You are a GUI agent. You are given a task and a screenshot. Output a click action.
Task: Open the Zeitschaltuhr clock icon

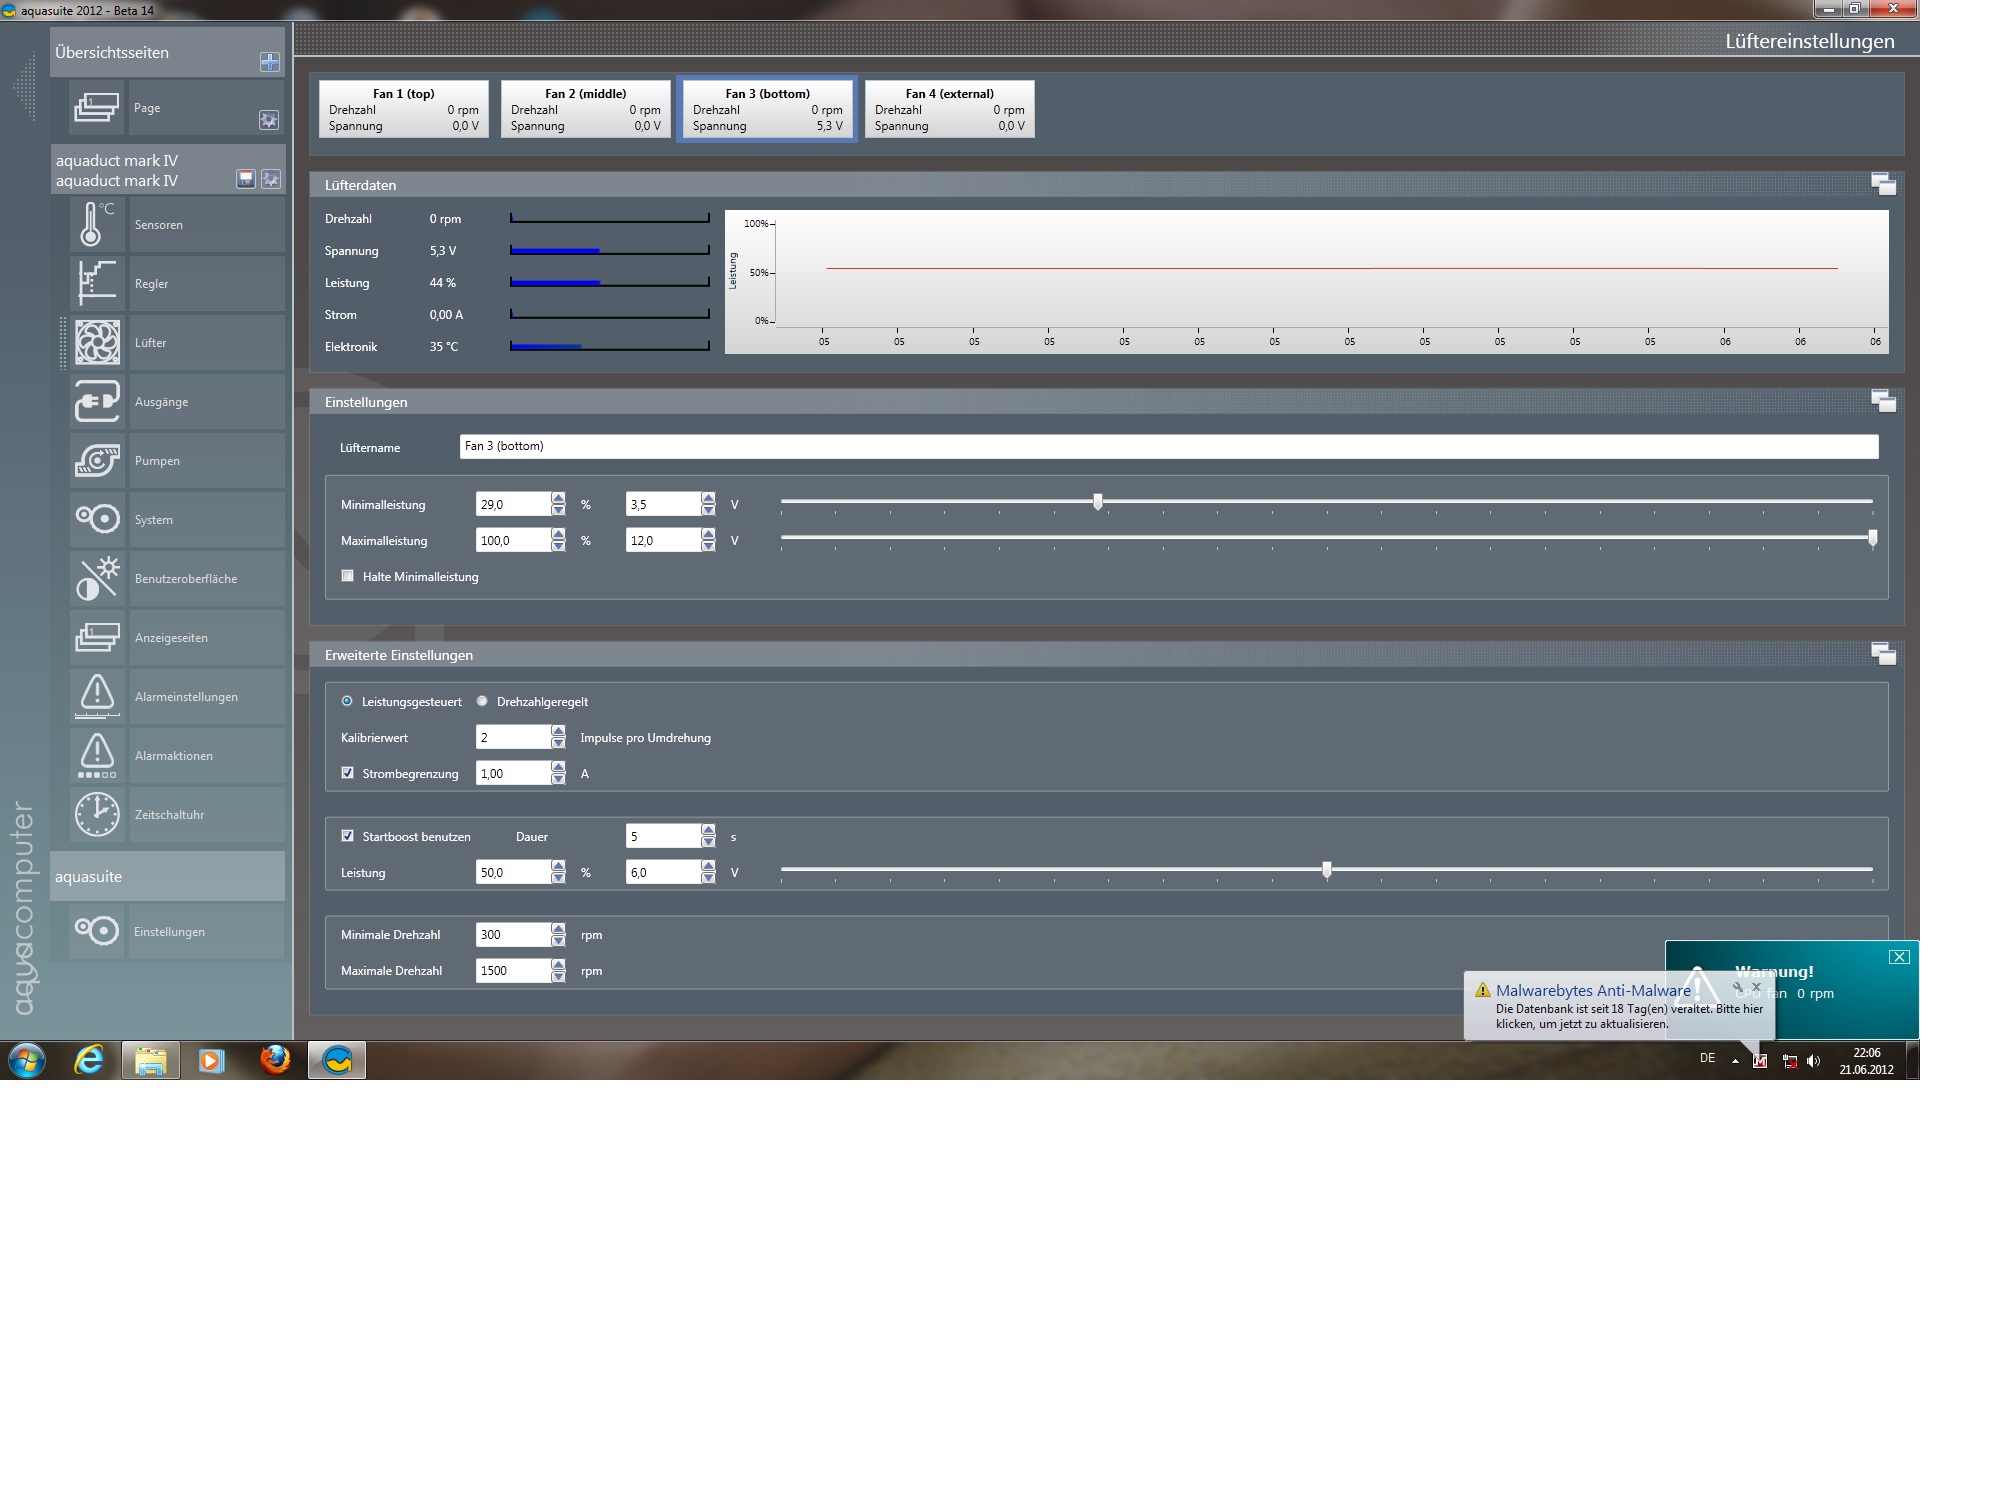point(97,815)
